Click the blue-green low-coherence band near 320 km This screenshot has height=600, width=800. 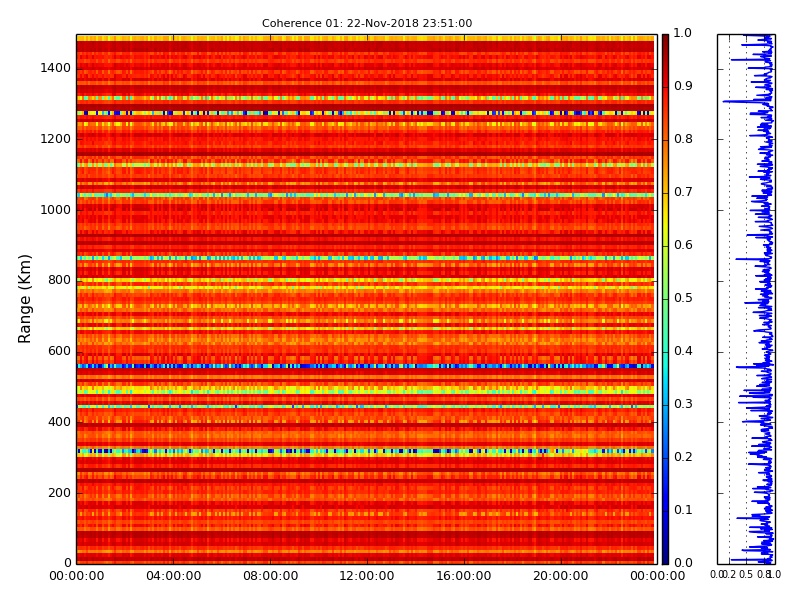point(365,451)
